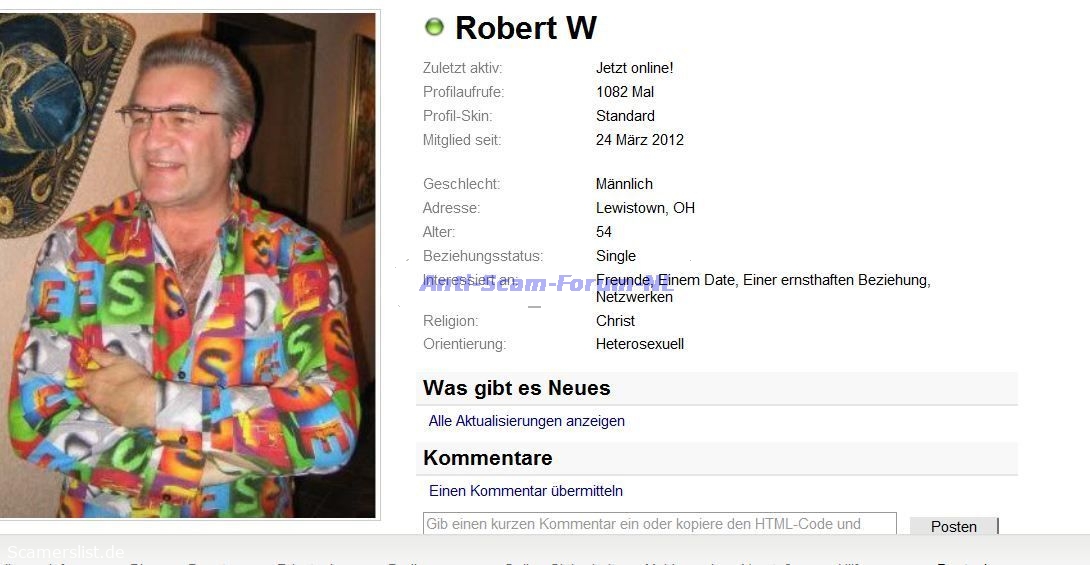This screenshot has width=1090, height=565.
Task: Click the Christ religion value
Action: 615,321
